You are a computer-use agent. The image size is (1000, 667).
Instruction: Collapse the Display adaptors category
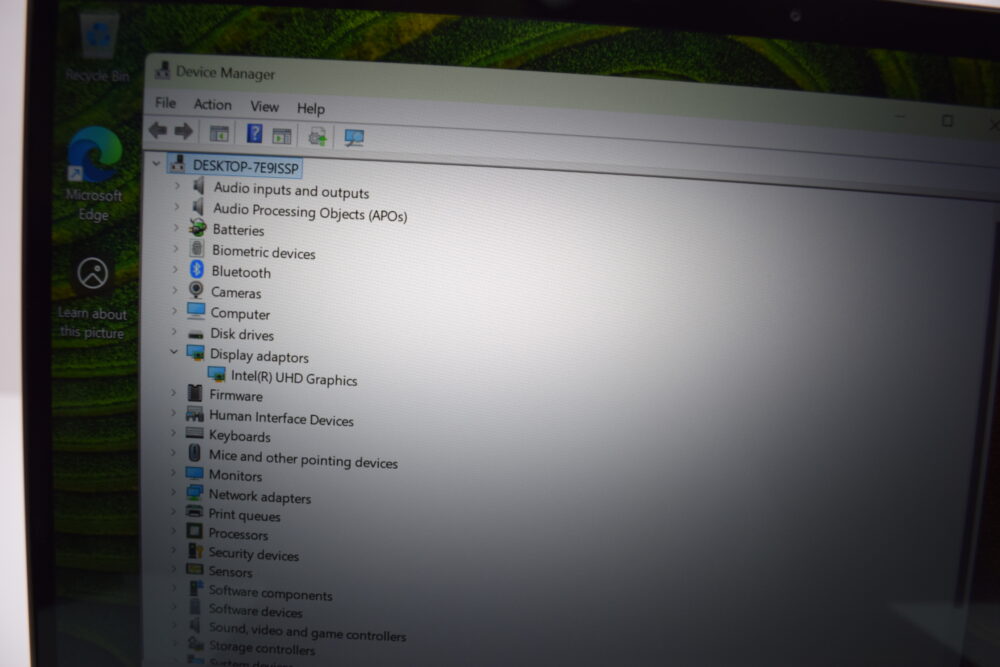pos(173,351)
